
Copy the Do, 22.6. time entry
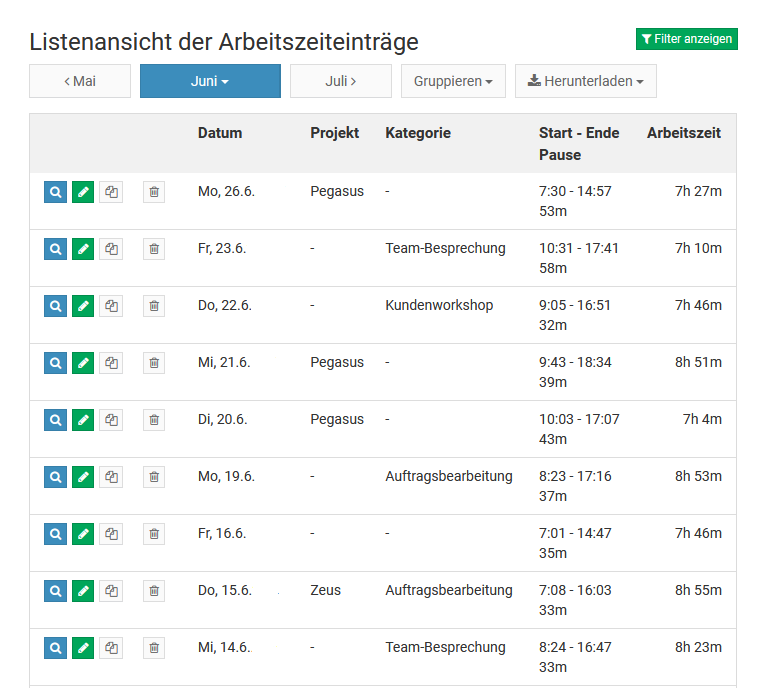point(111,306)
